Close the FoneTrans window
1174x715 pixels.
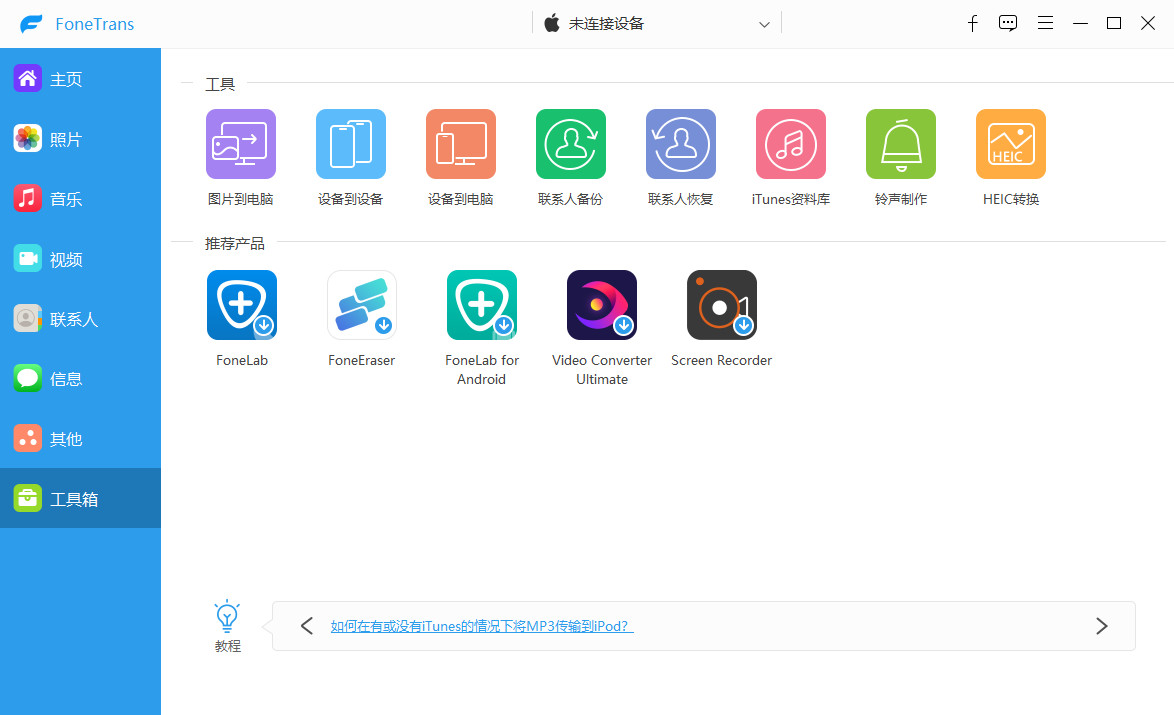[1148, 23]
